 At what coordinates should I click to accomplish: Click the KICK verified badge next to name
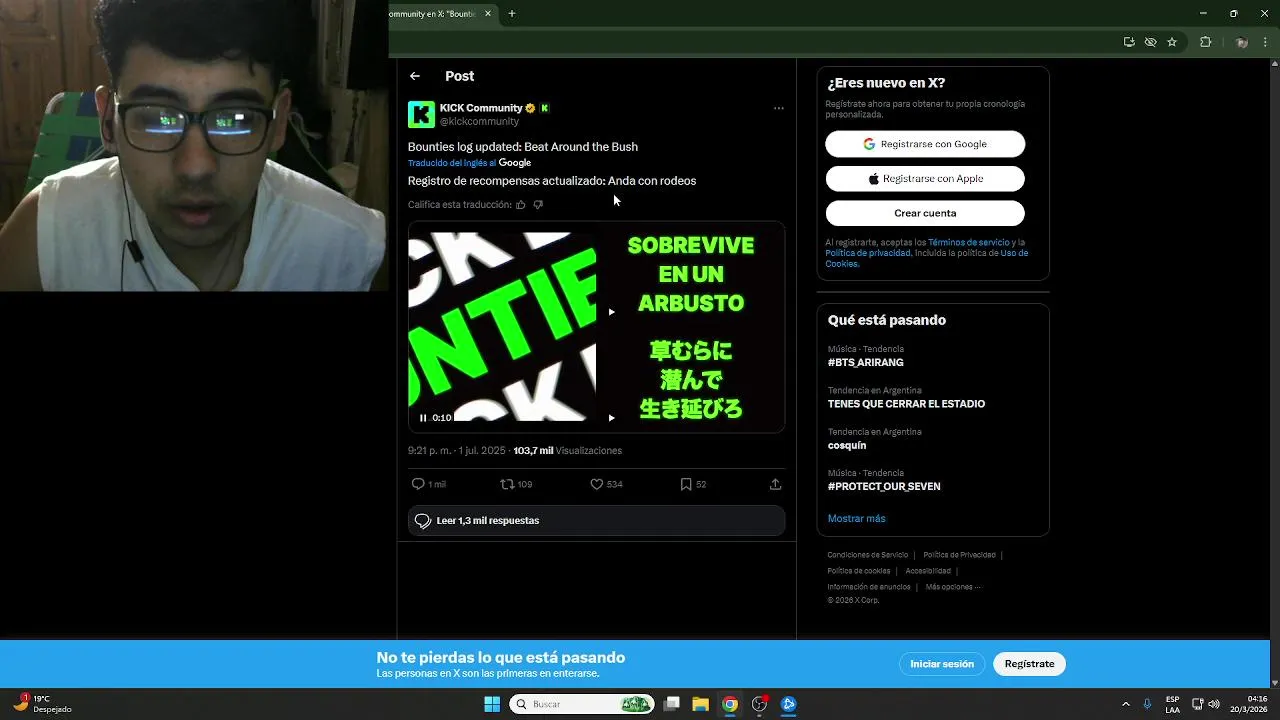[545, 108]
